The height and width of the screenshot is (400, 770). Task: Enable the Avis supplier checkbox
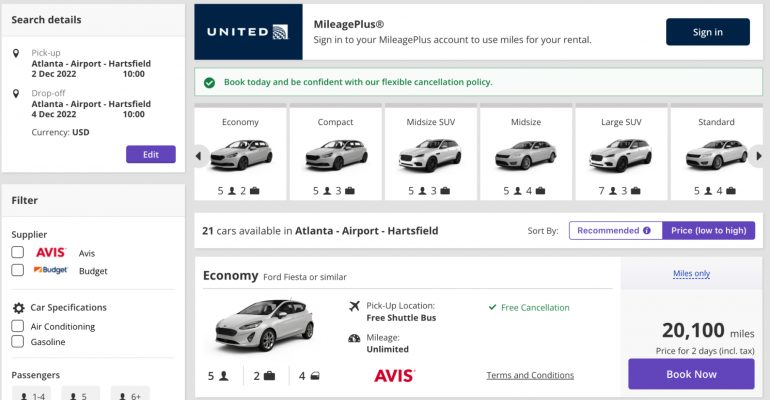[18, 253]
